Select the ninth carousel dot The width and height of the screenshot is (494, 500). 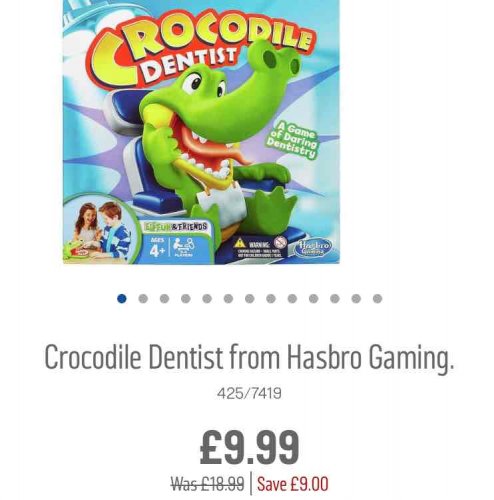[x=292, y=298]
